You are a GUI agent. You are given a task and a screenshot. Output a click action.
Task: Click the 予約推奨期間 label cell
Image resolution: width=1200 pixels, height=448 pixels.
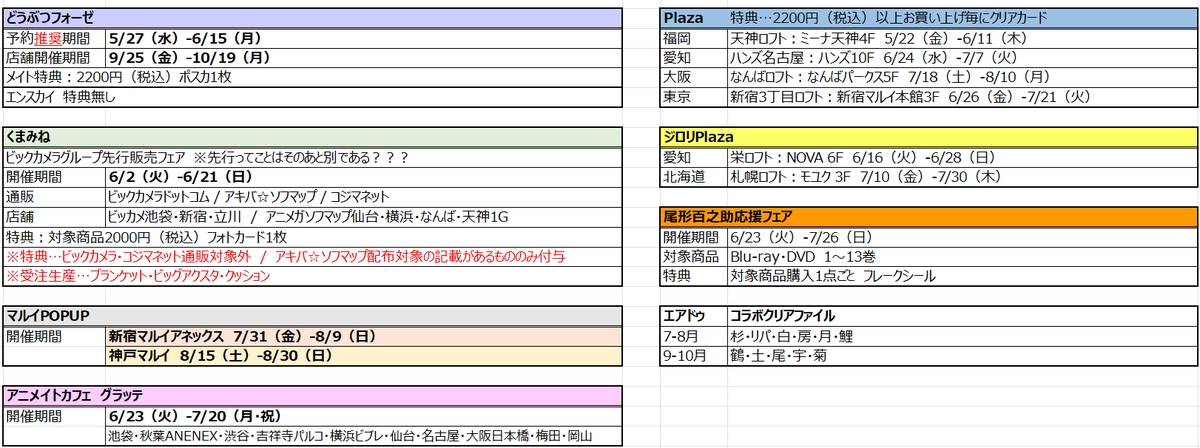tap(54, 38)
